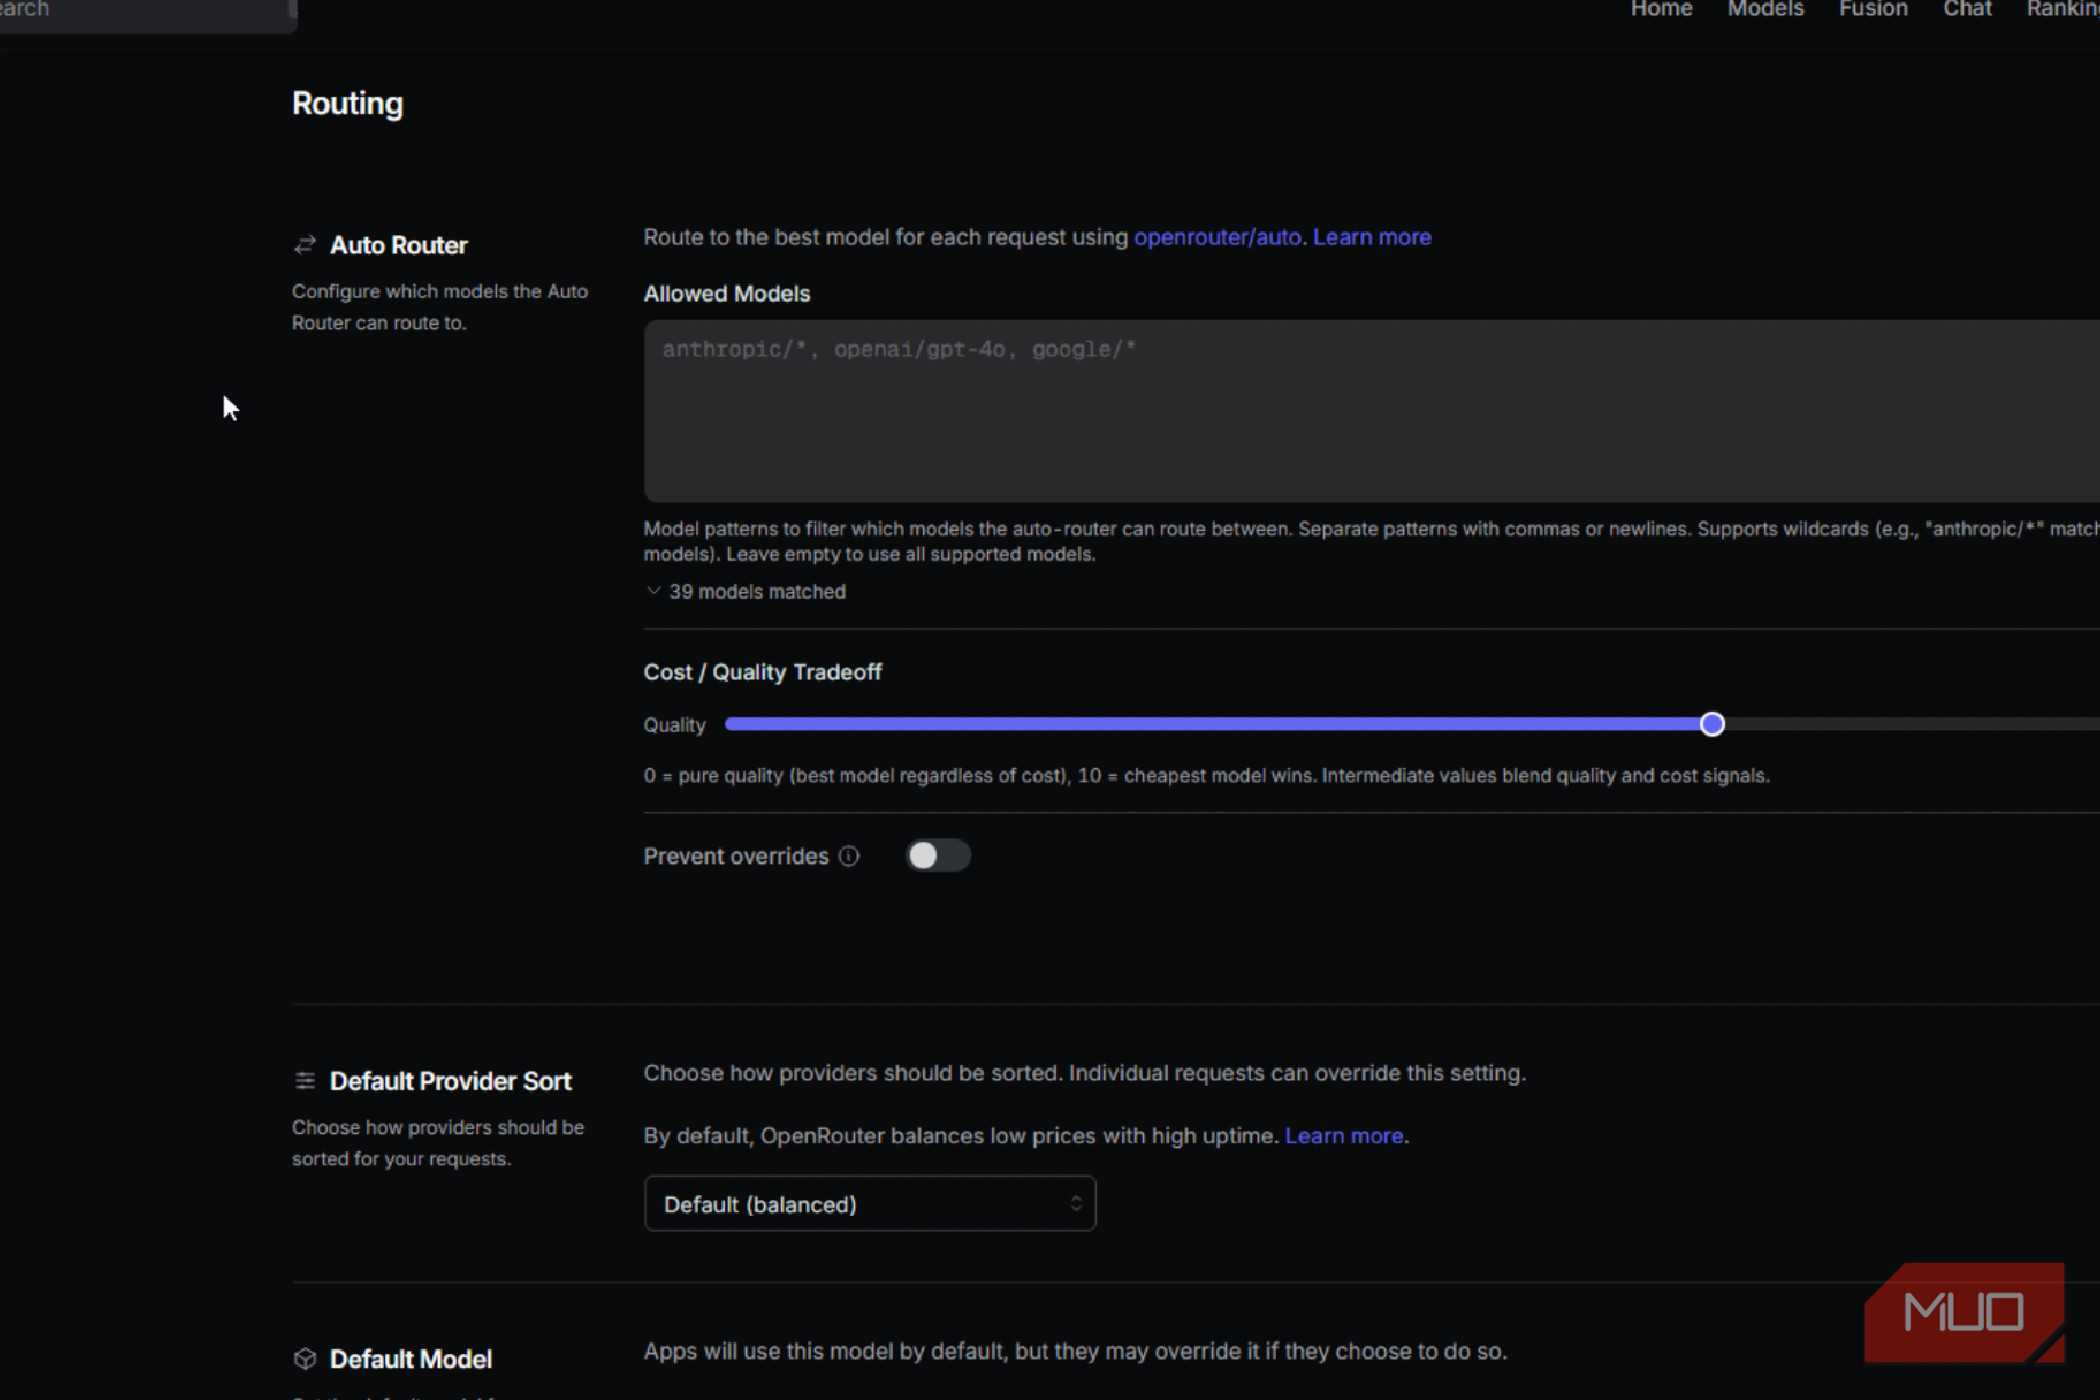Expand the 39 models matched list

[746, 592]
